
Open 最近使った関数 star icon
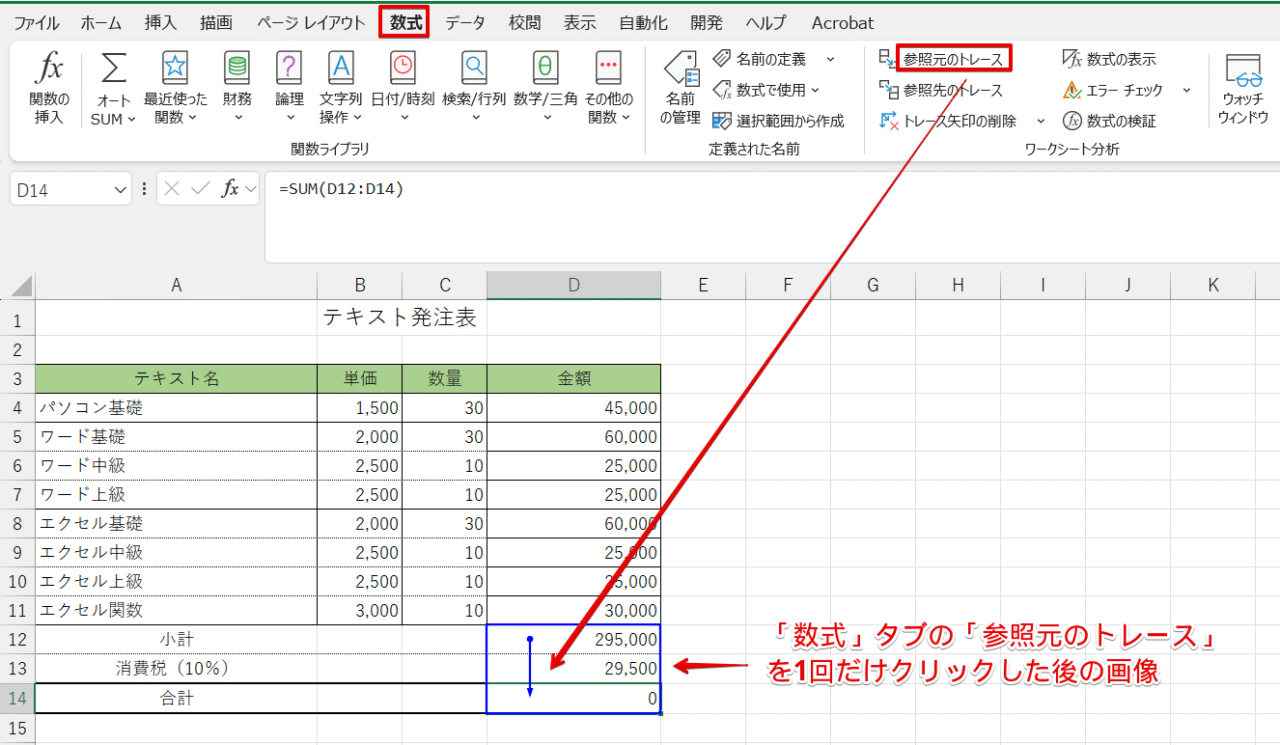pyautogui.click(x=175, y=68)
